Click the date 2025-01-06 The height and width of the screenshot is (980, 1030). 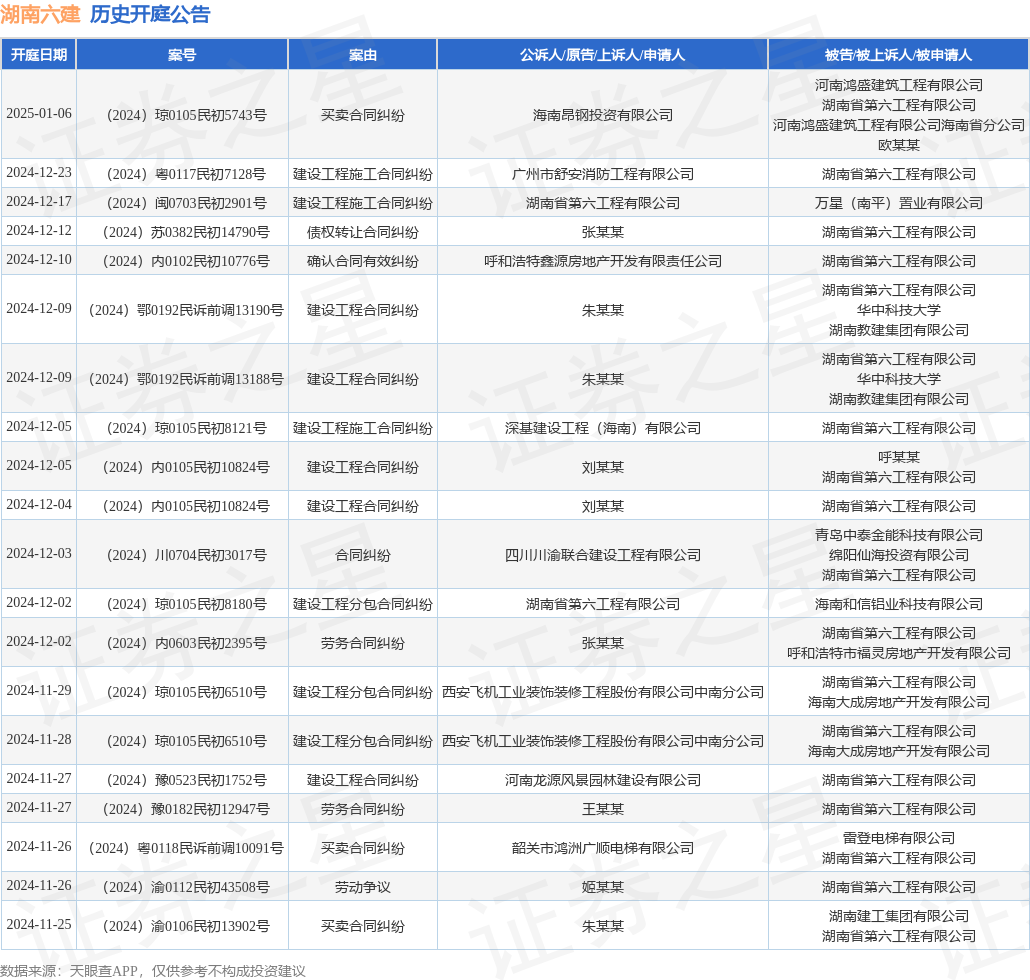coord(39,114)
